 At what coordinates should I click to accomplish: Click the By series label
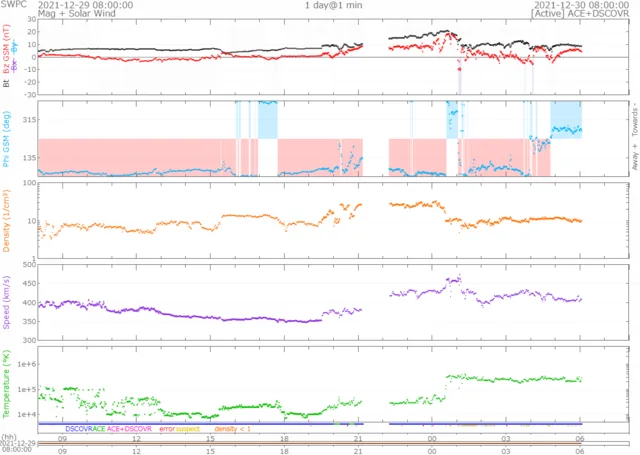(x=15, y=49)
